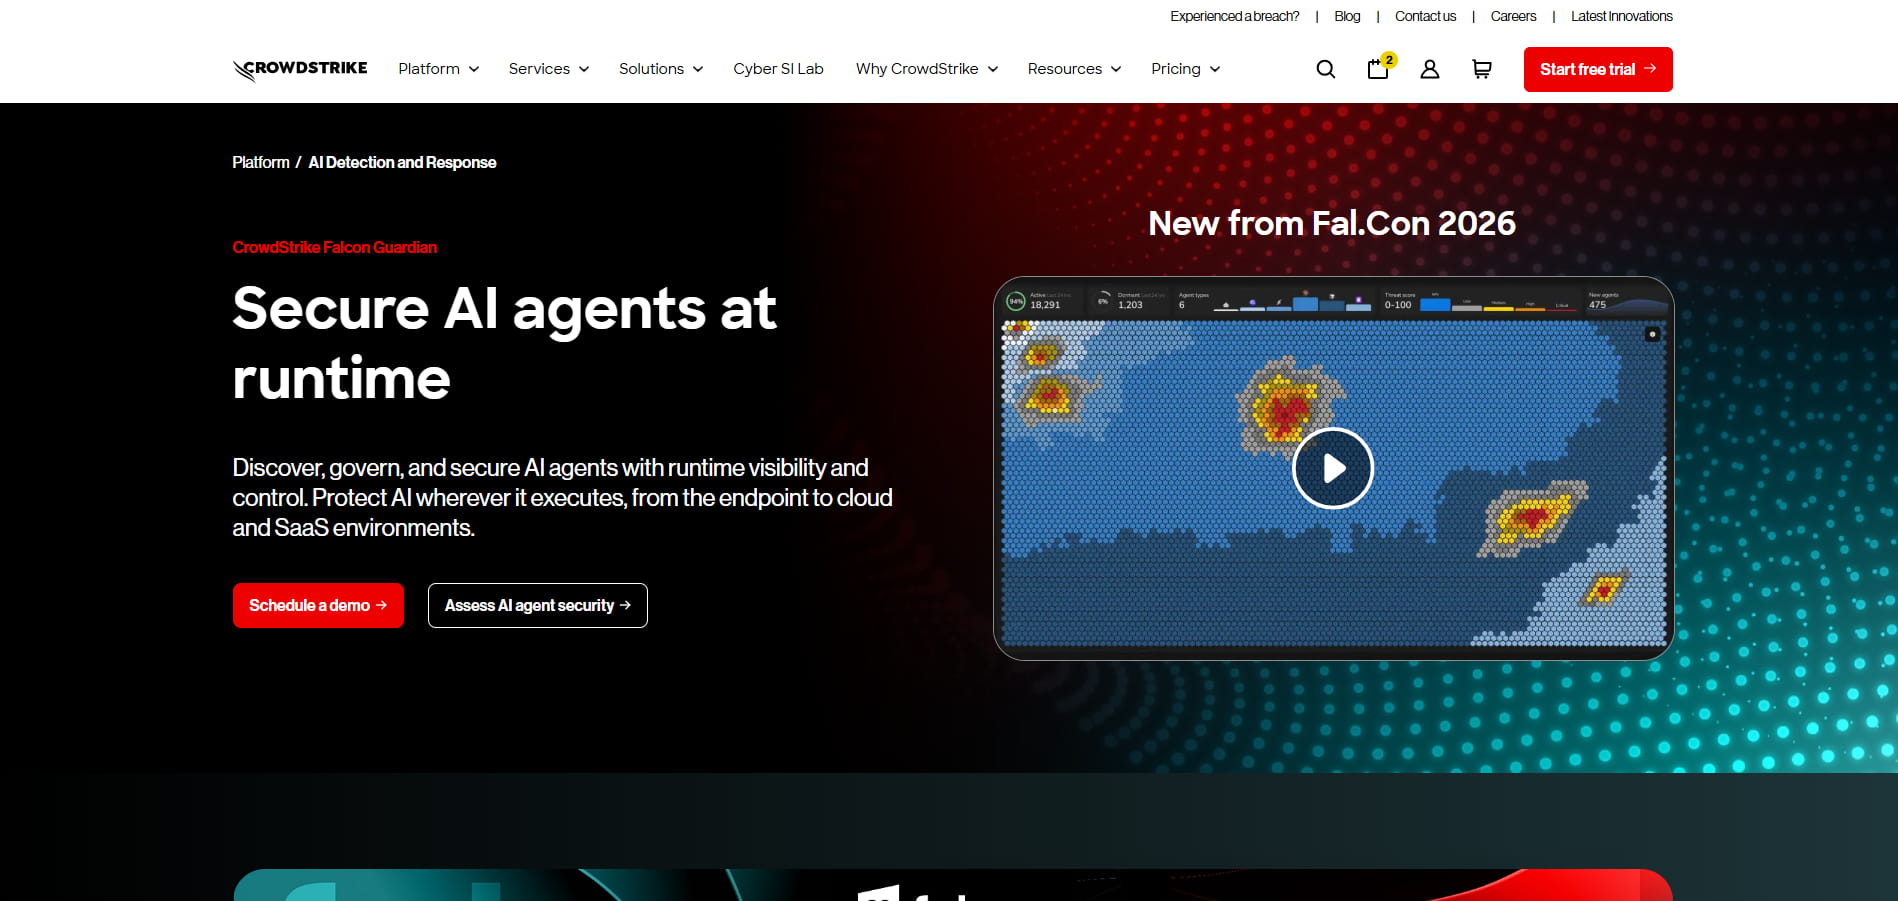Open the Cyber SI Lab page
Viewport: 1898px width, 901px height.
pyautogui.click(x=778, y=69)
